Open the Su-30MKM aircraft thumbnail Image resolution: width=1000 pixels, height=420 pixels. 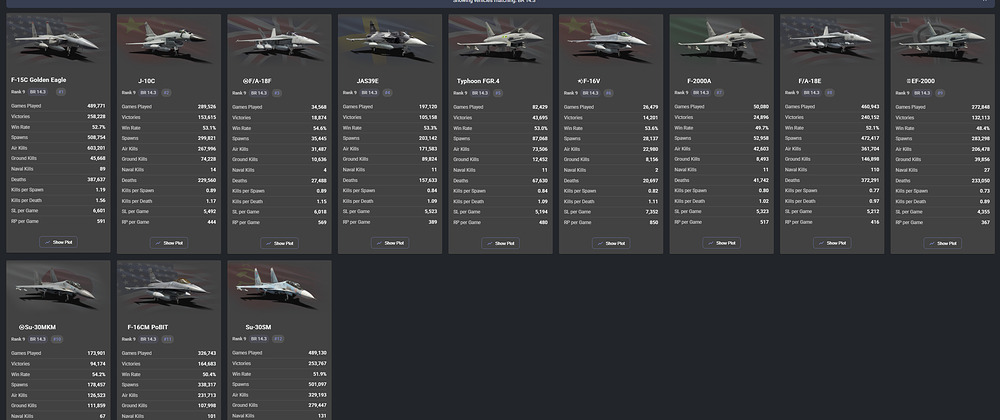click(58, 286)
